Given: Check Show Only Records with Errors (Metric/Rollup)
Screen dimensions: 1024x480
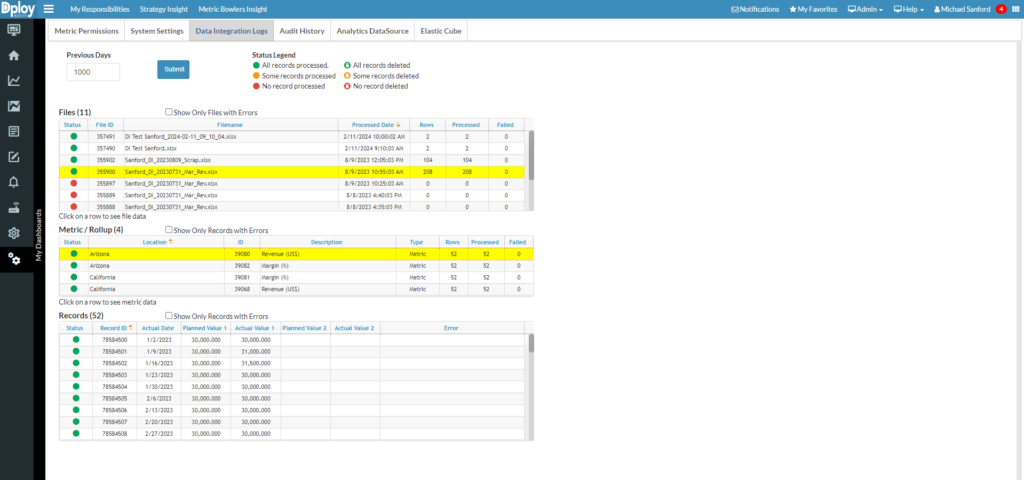Looking at the screenshot, I should pyautogui.click(x=169, y=229).
